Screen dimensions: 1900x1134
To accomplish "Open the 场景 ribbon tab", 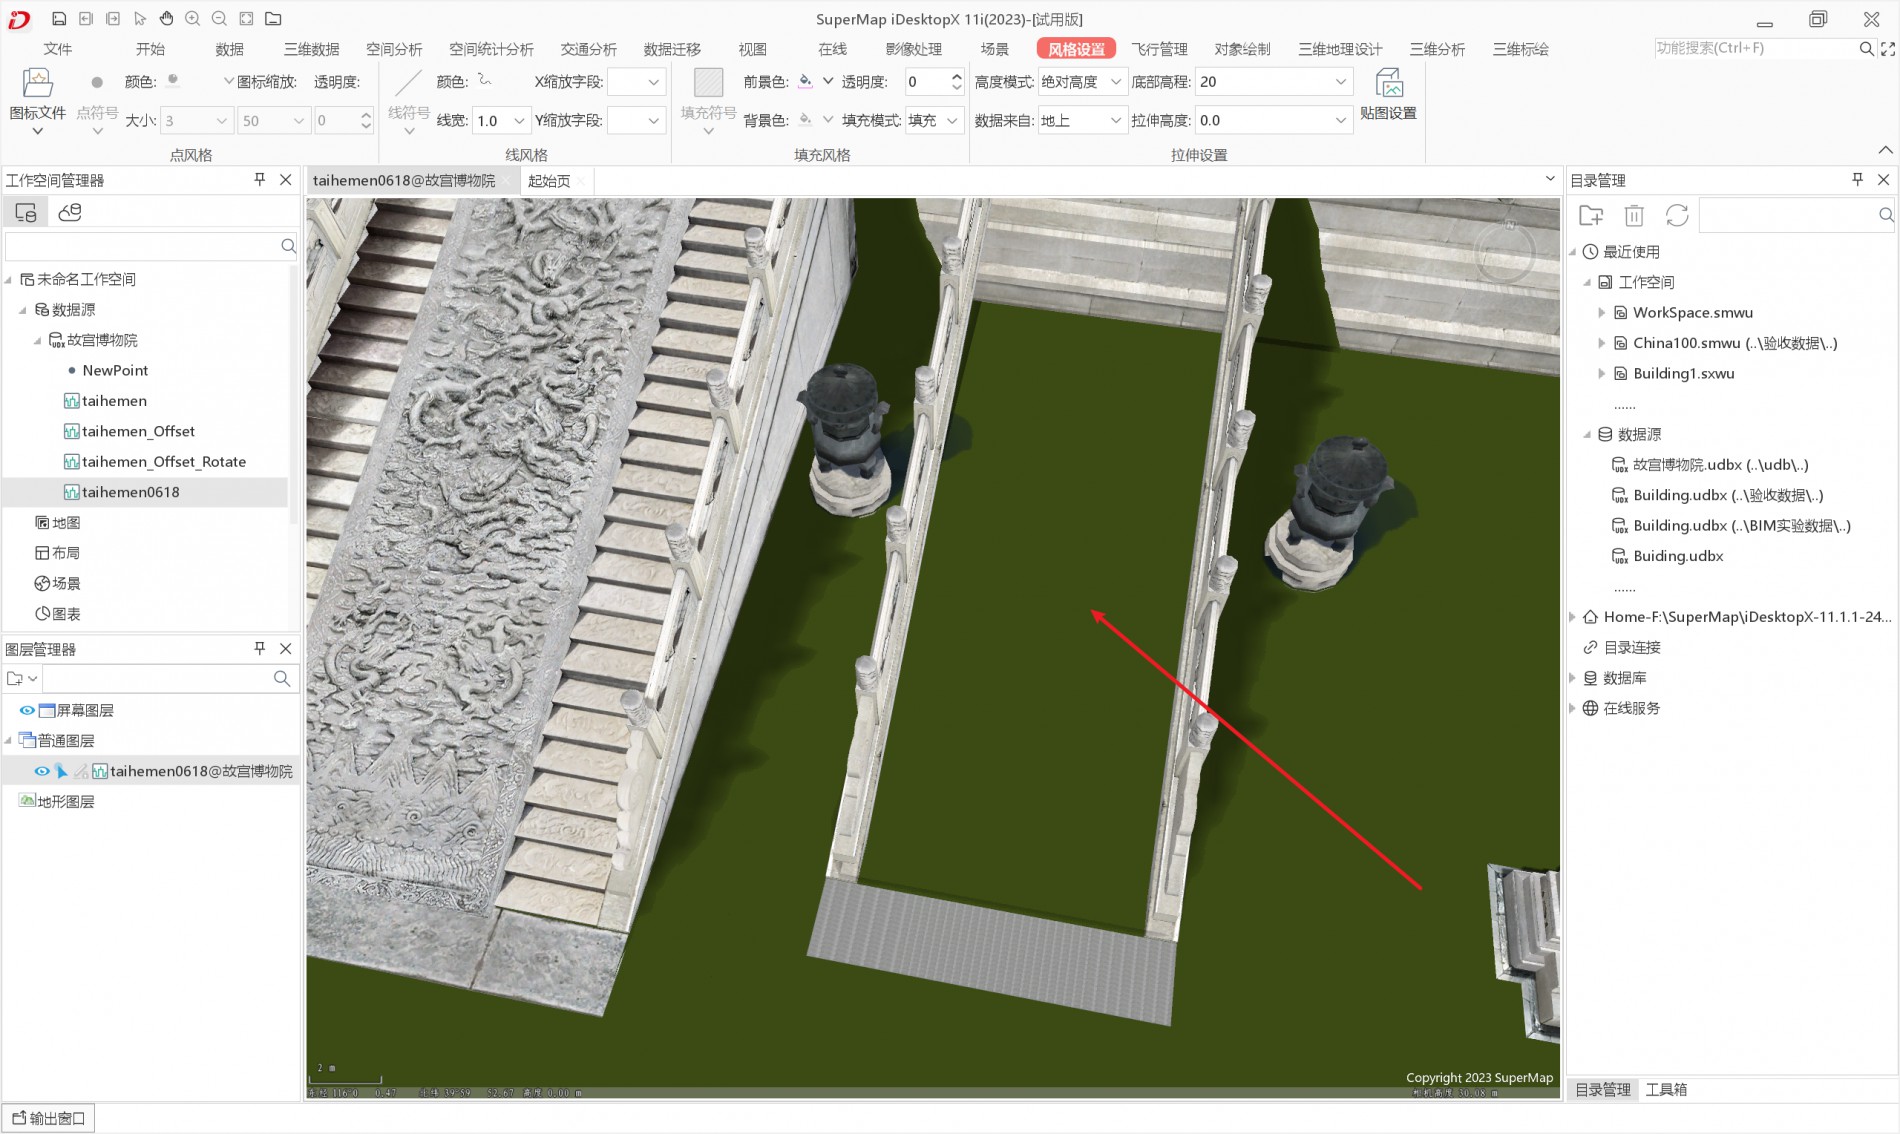I will [994, 49].
